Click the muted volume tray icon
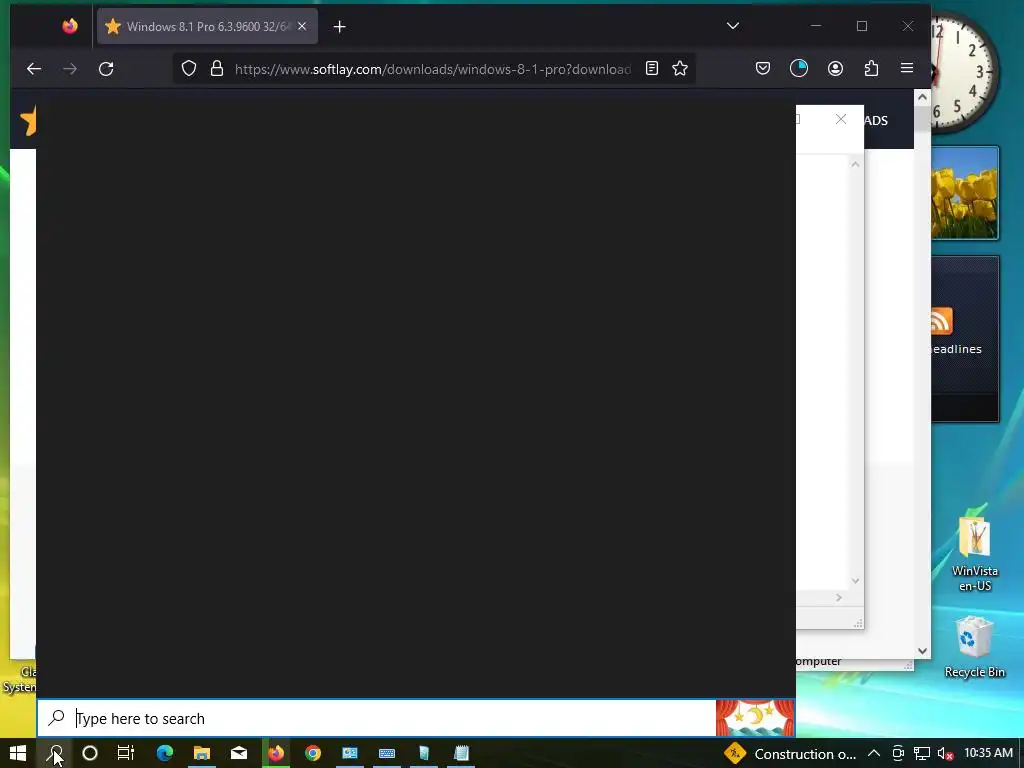 945,754
